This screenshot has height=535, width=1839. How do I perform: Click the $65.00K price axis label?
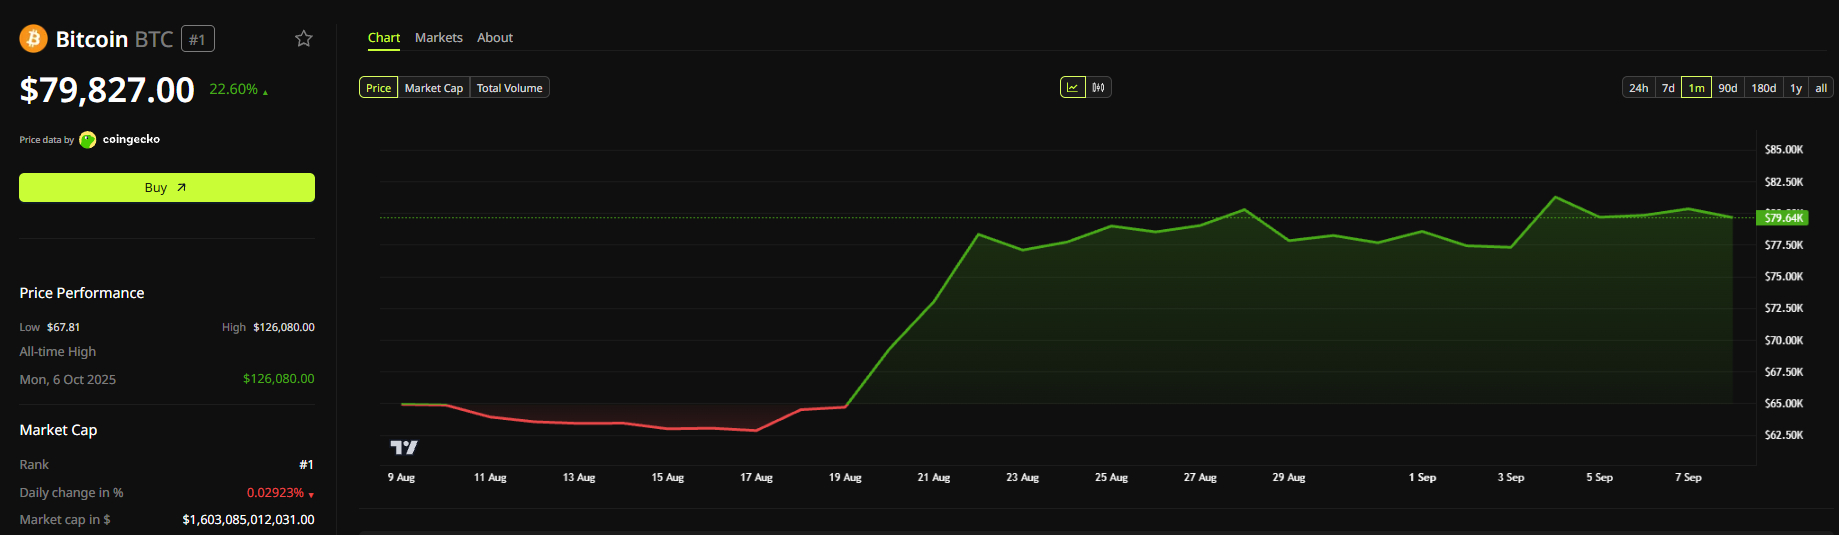pos(1784,404)
